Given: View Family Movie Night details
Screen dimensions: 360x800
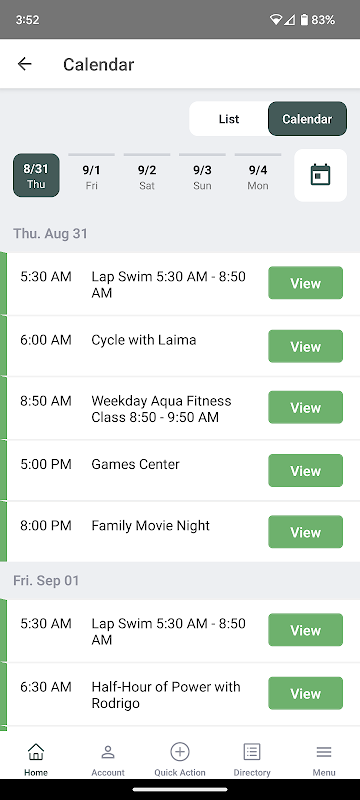Looking at the screenshot, I should 305,532.
